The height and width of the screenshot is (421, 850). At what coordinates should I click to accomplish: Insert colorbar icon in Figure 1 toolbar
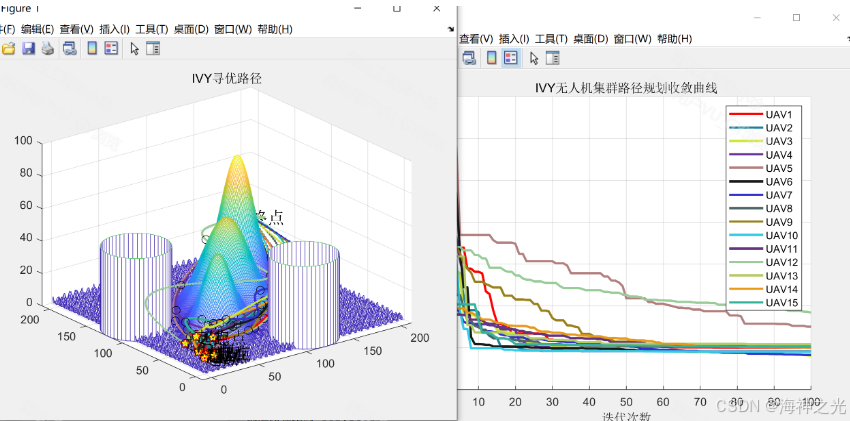pyautogui.click(x=92, y=49)
